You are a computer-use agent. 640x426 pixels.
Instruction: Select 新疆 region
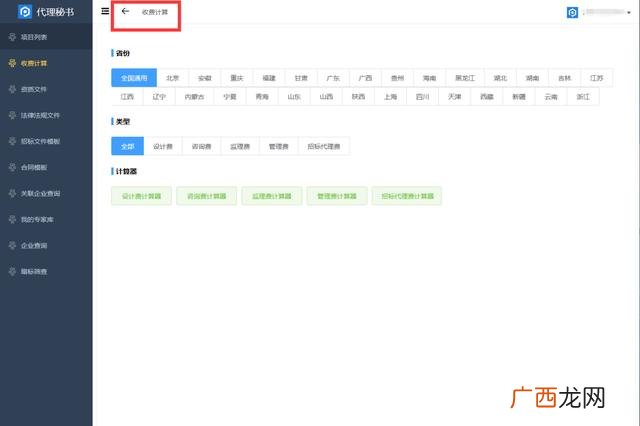pos(519,97)
